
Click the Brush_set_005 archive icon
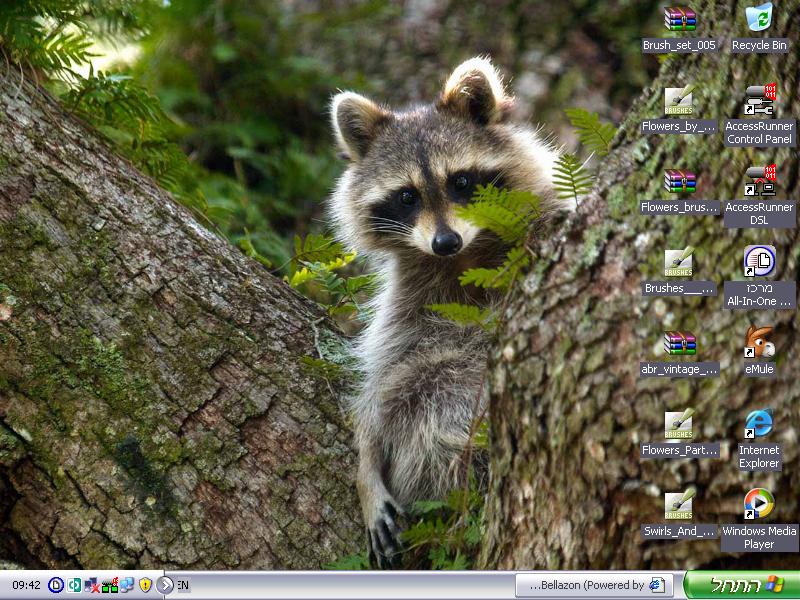680,19
